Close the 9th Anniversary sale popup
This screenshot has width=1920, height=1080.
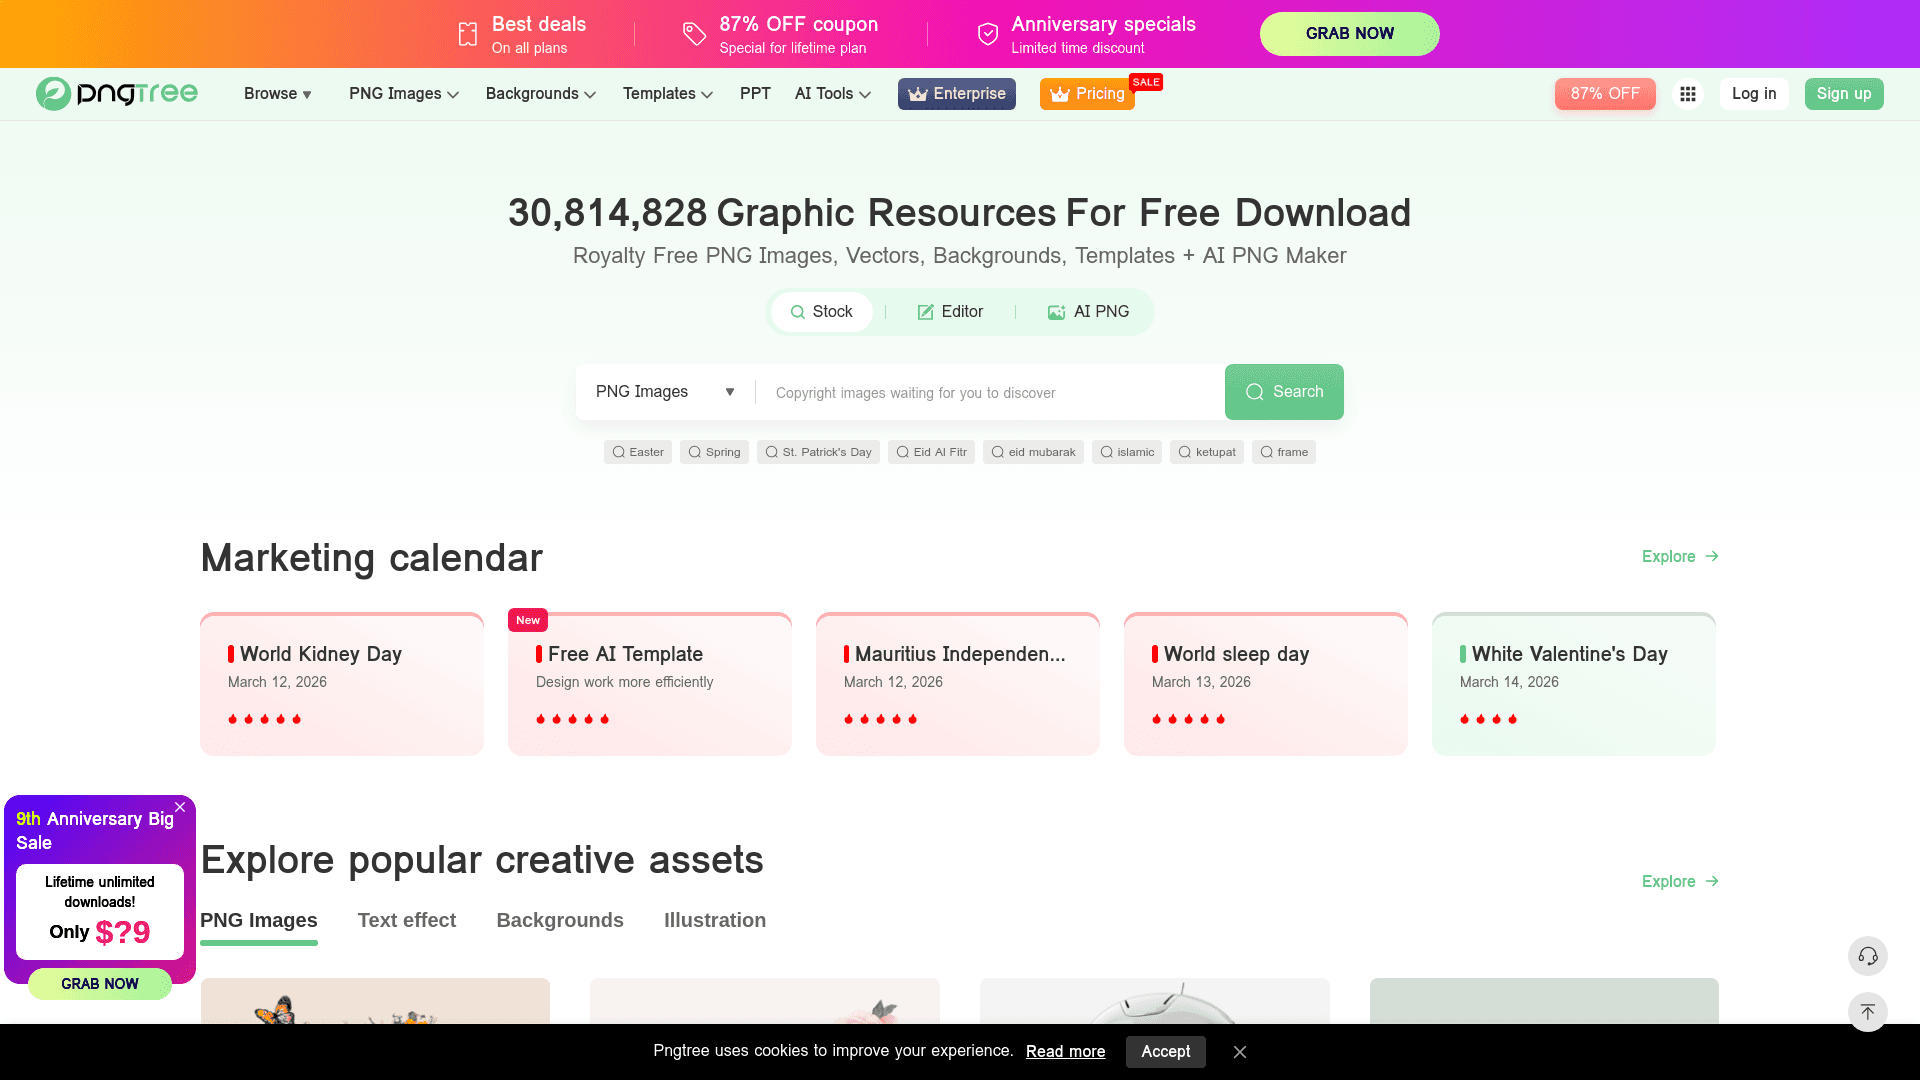point(180,807)
